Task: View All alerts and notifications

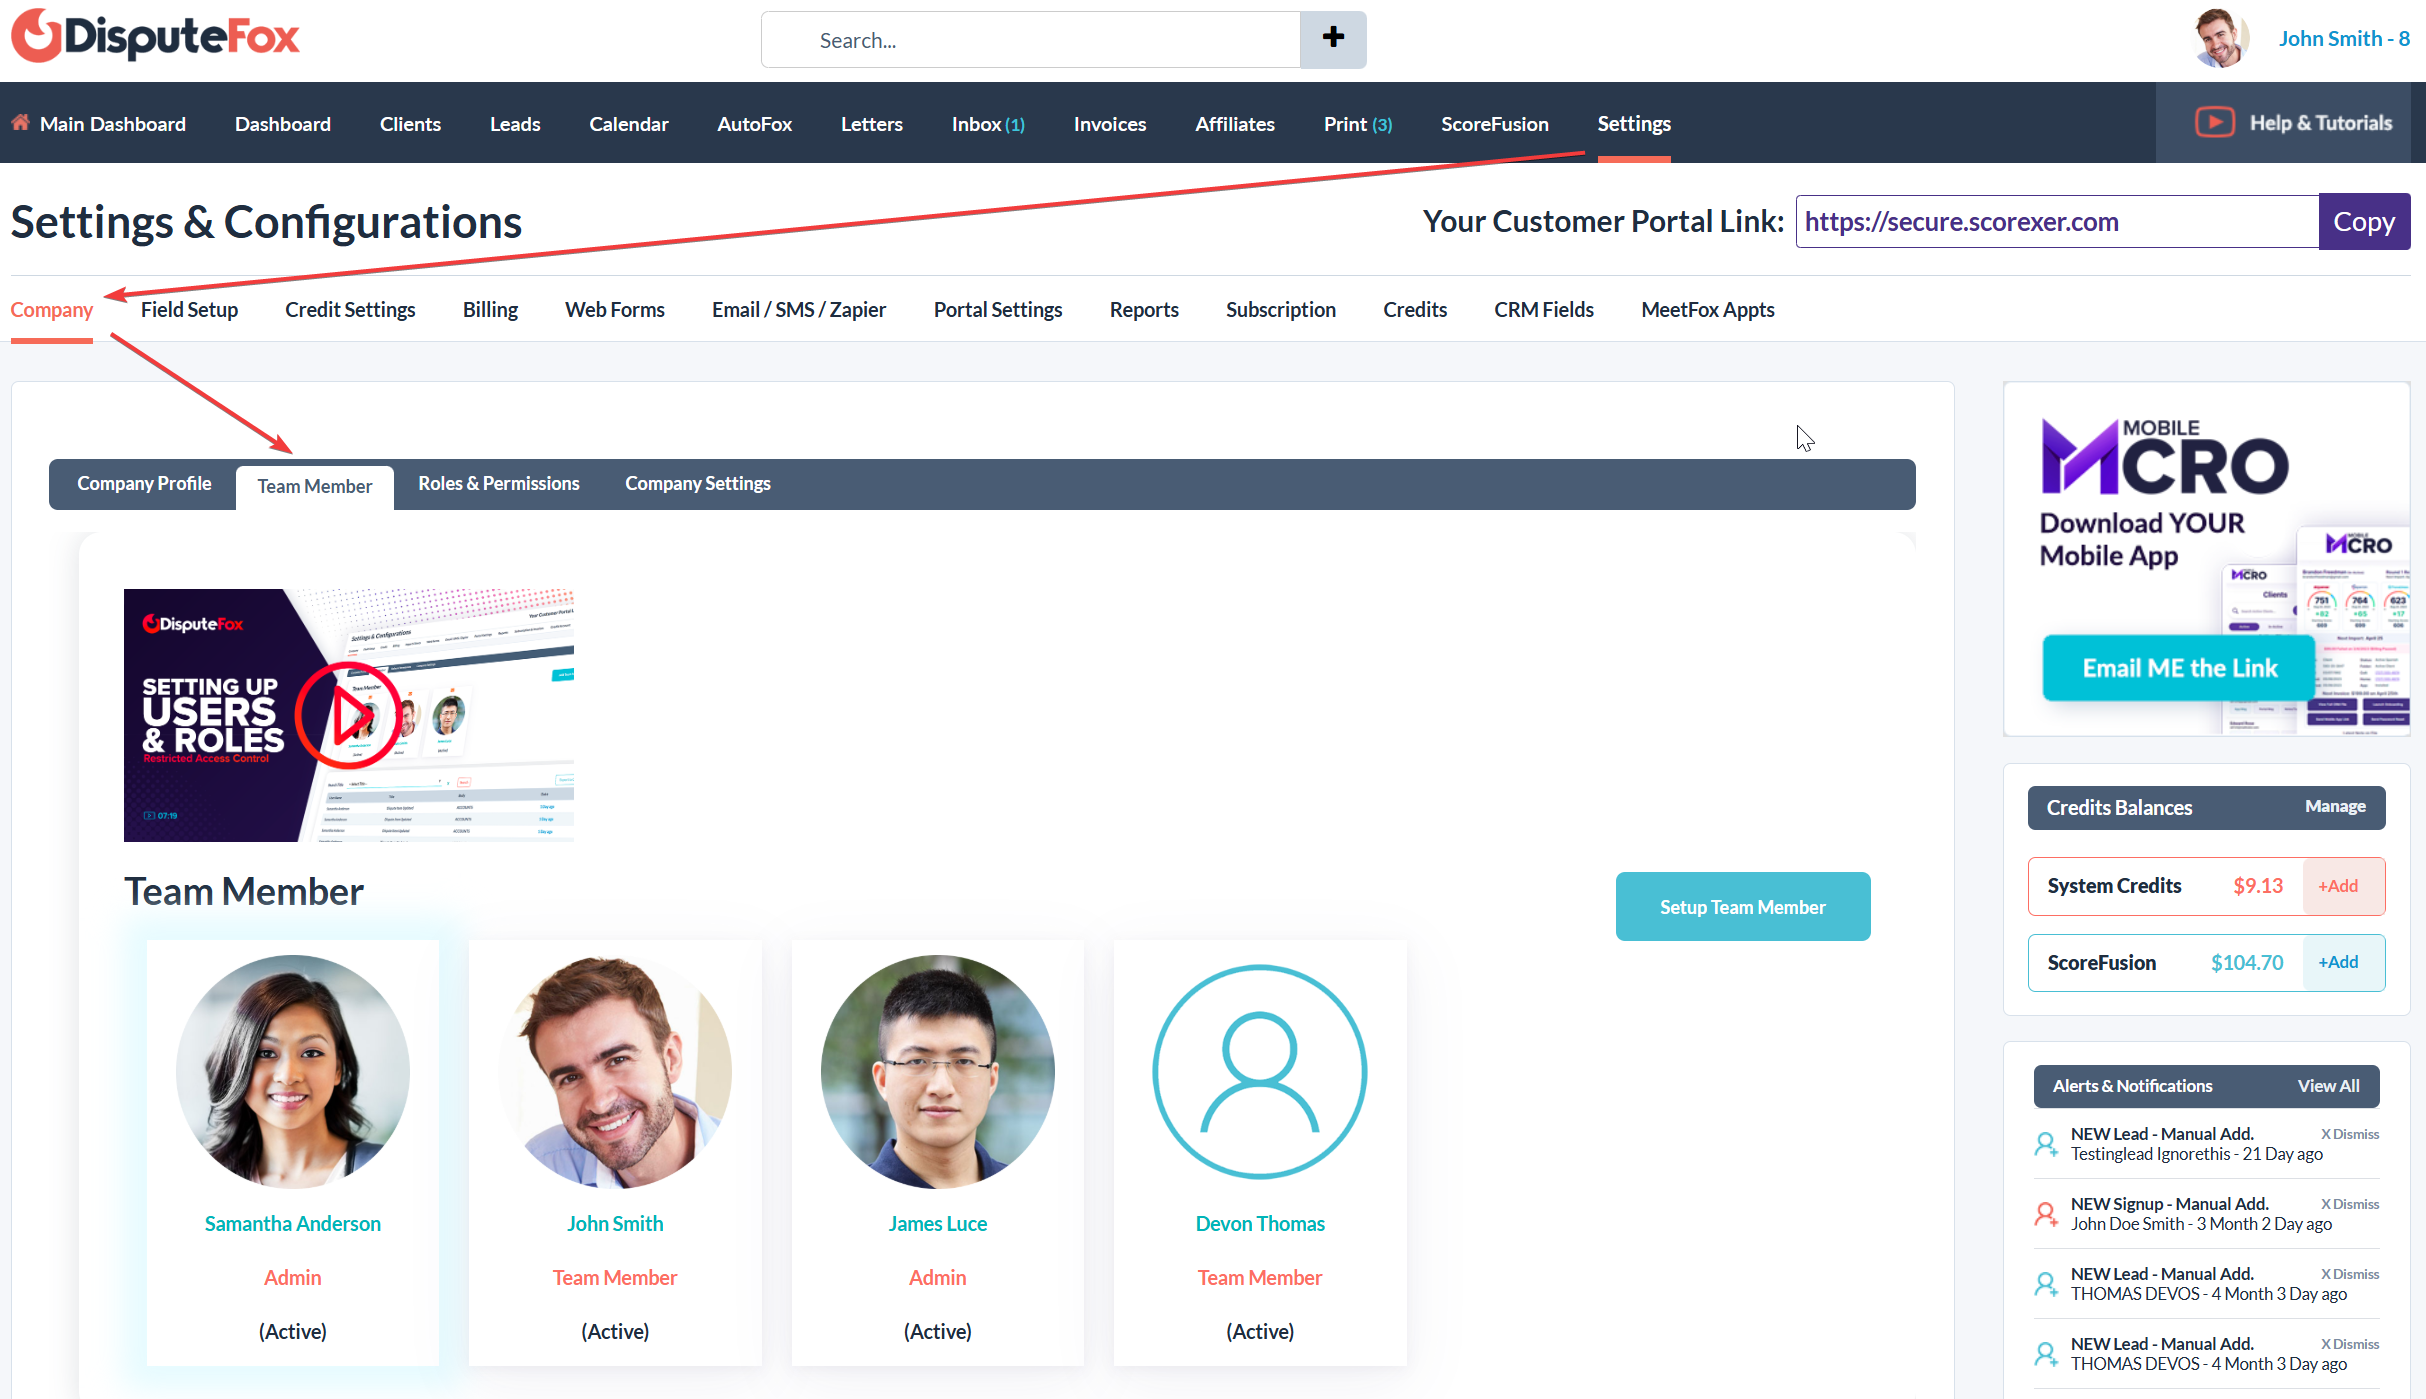Action: click(2328, 1086)
